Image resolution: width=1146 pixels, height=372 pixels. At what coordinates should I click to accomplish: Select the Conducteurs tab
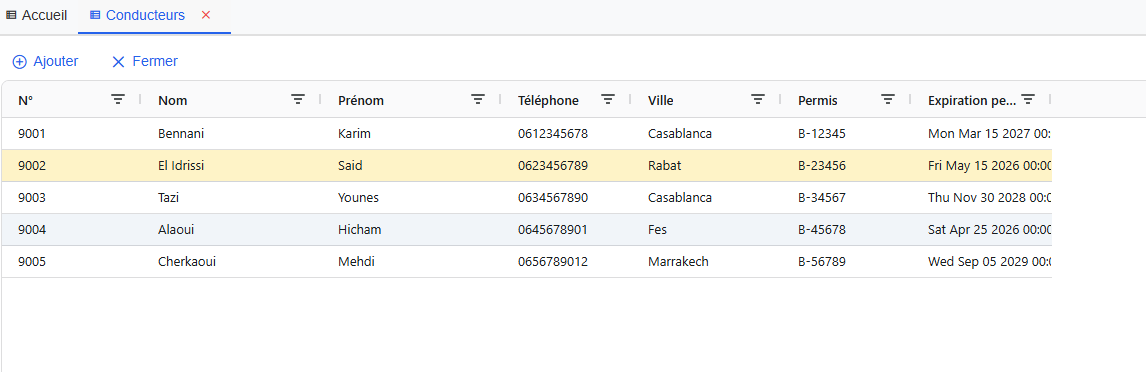coord(145,15)
